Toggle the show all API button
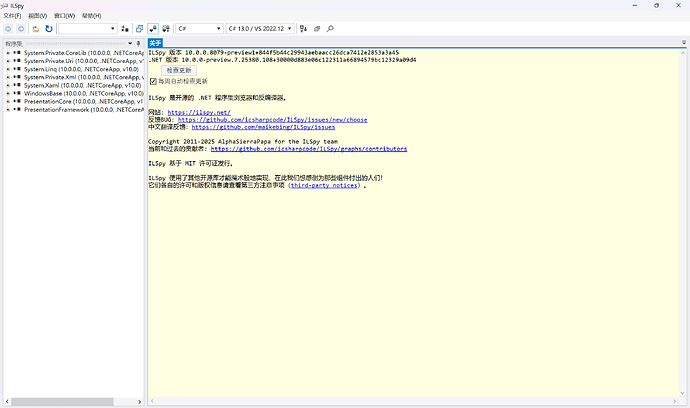This screenshot has width=690, height=408. coord(166,29)
